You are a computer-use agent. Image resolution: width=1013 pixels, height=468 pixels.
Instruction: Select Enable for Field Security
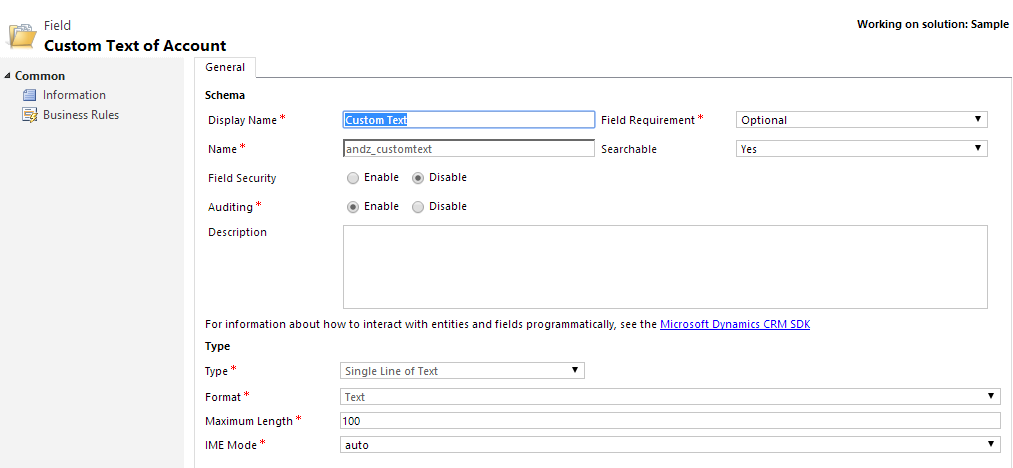353,178
